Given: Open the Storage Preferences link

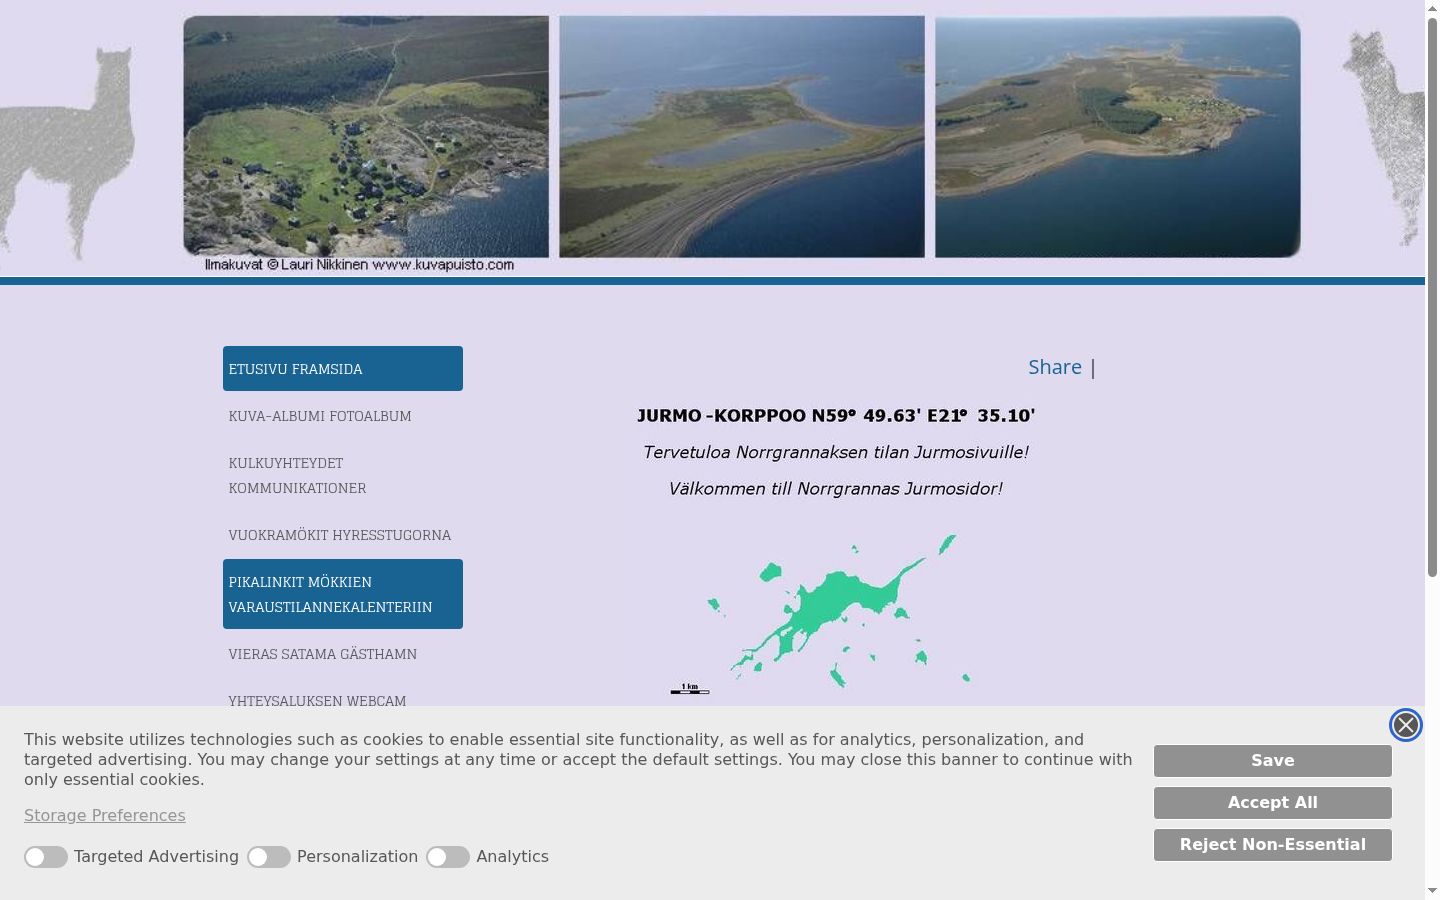Looking at the screenshot, I should pos(105,816).
